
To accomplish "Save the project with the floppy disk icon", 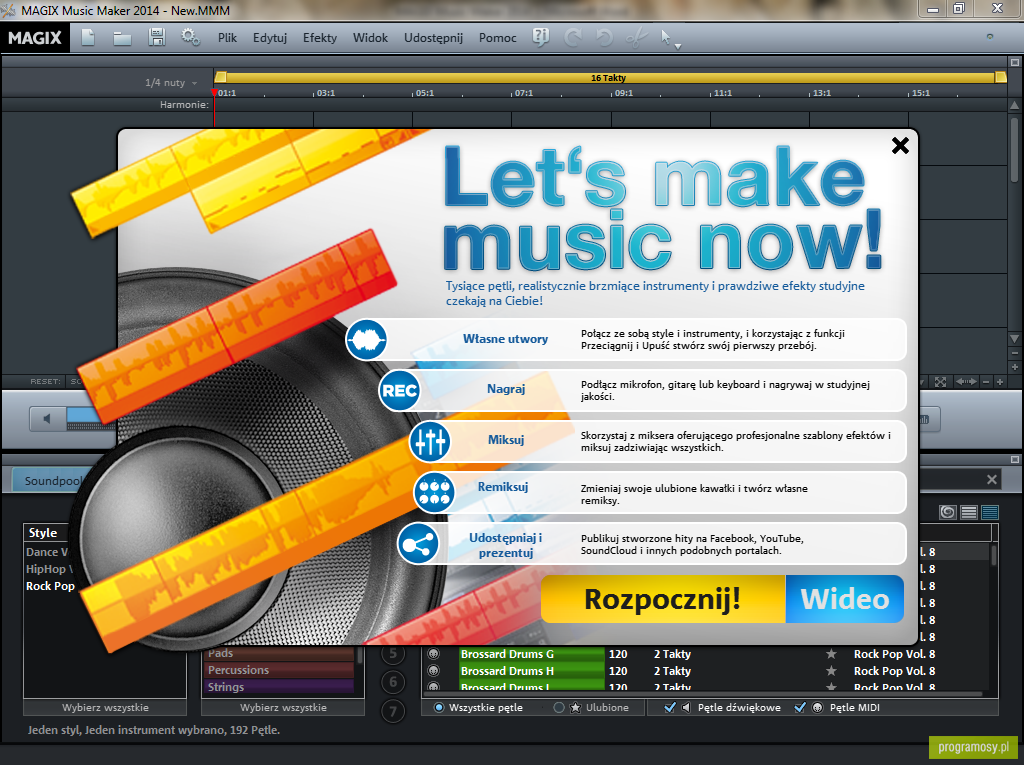I will click(157, 37).
